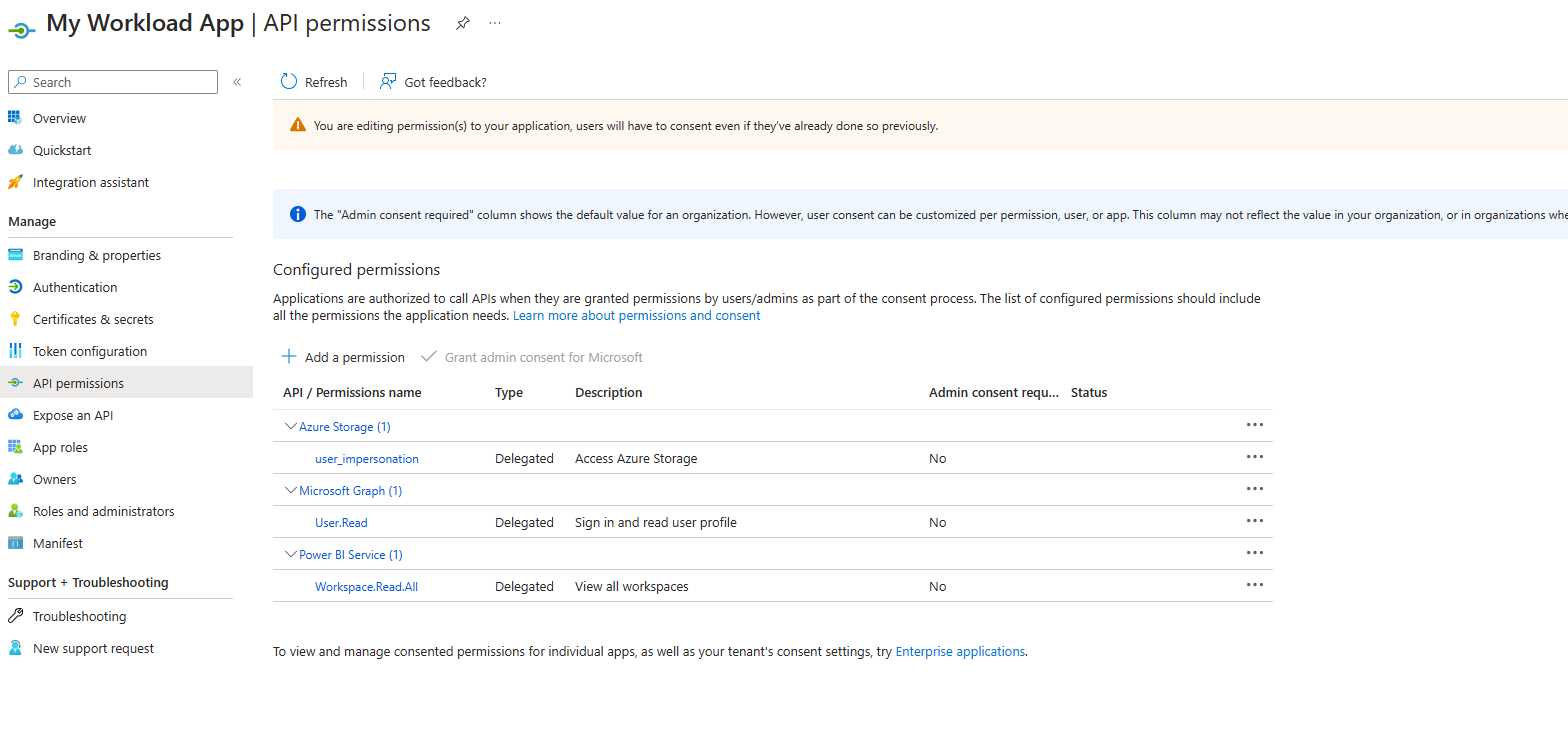
Task: Click the Add a permission label
Action: tap(355, 357)
